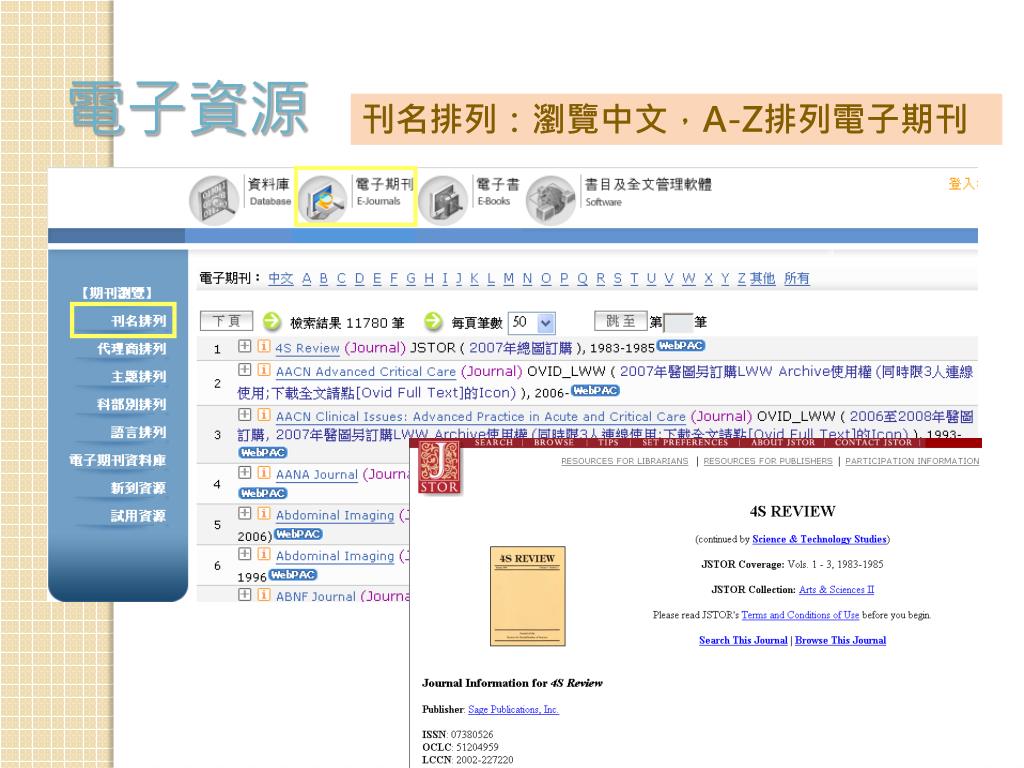Expand AACN Advanced Critical Care entry
The image size is (1024, 768).
[x=244, y=370]
